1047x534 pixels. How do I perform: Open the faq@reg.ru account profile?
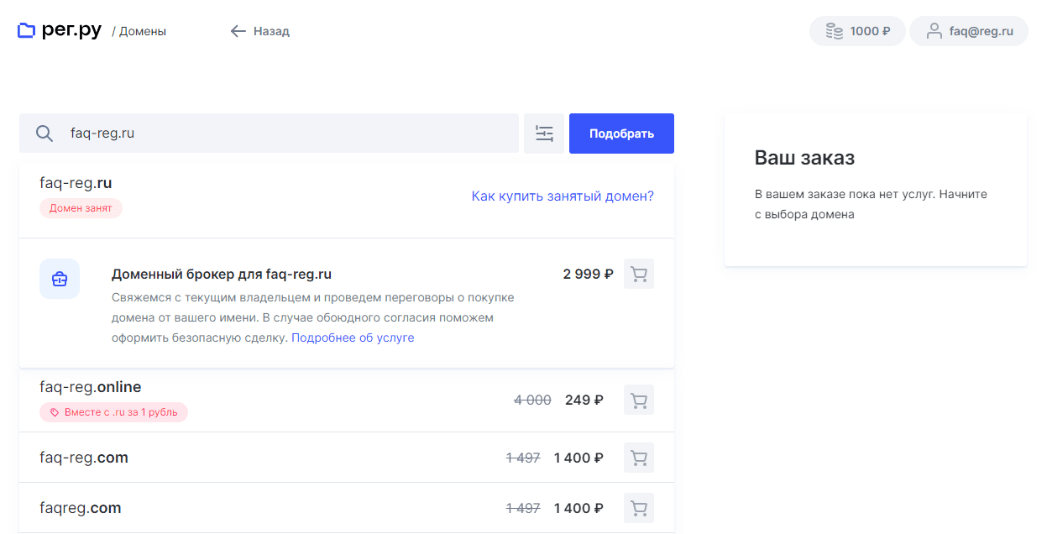click(968, 31)
